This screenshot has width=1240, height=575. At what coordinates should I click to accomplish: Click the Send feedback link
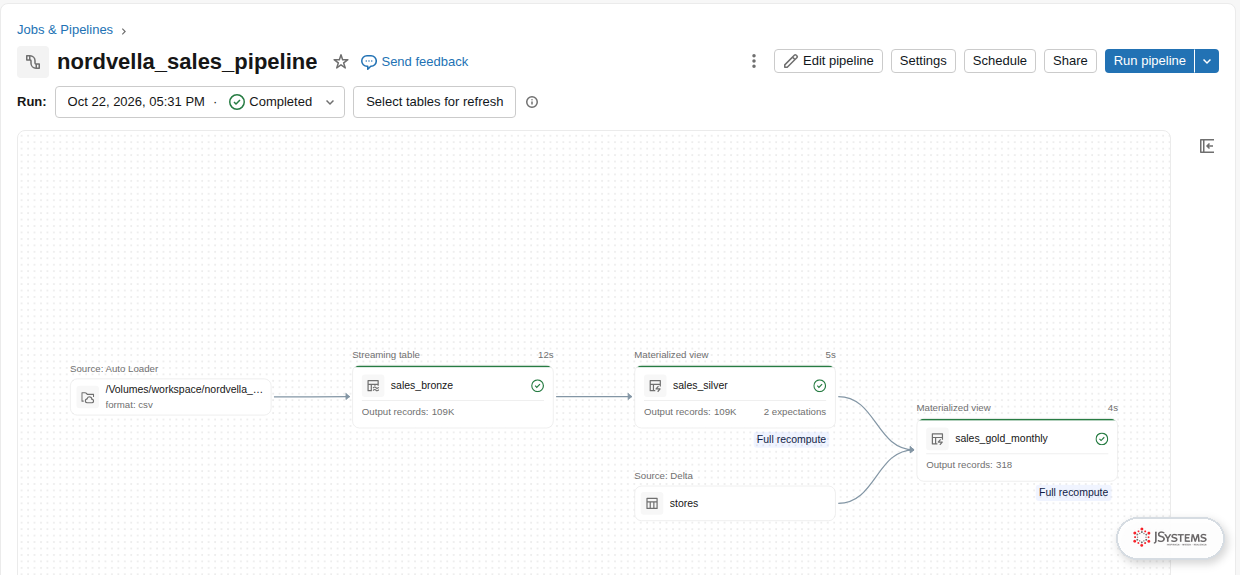click(x=425, y=62)
